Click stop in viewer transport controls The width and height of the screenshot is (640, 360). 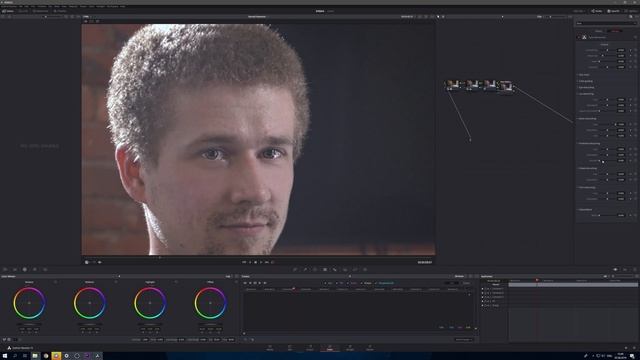coord(256,262)
